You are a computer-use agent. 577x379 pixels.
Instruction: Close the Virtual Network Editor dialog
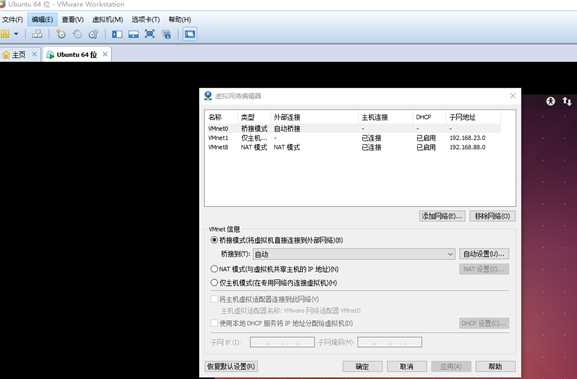coord(513,96)
